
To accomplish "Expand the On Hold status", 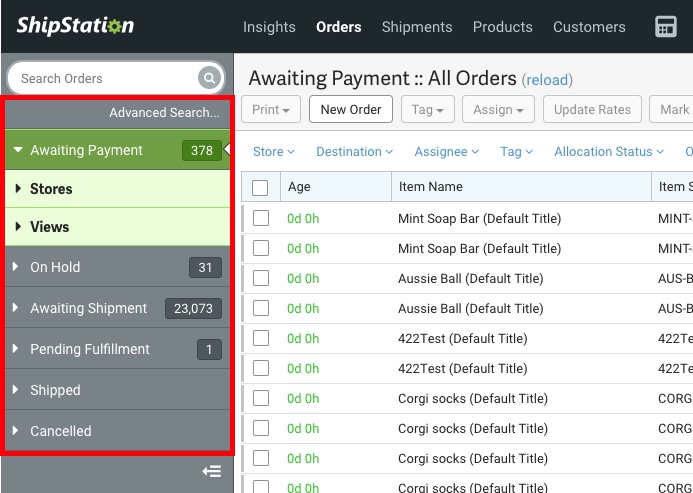I will (x=15, y=266).
